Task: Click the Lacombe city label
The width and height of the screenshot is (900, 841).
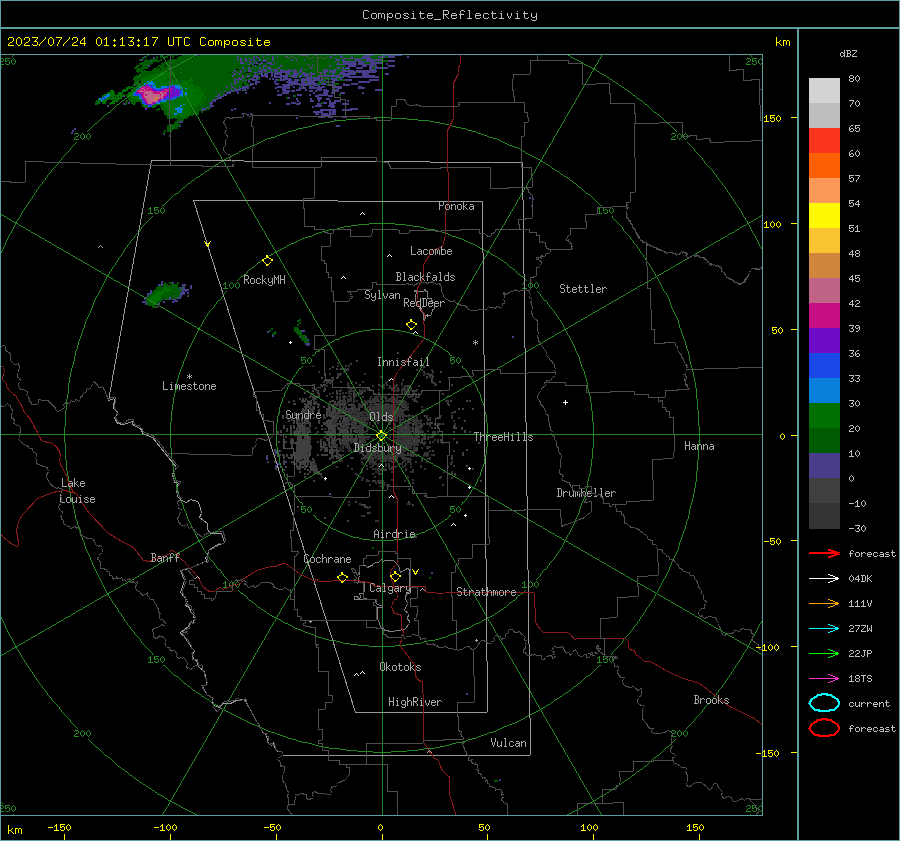Action: [x=431, y=251]
